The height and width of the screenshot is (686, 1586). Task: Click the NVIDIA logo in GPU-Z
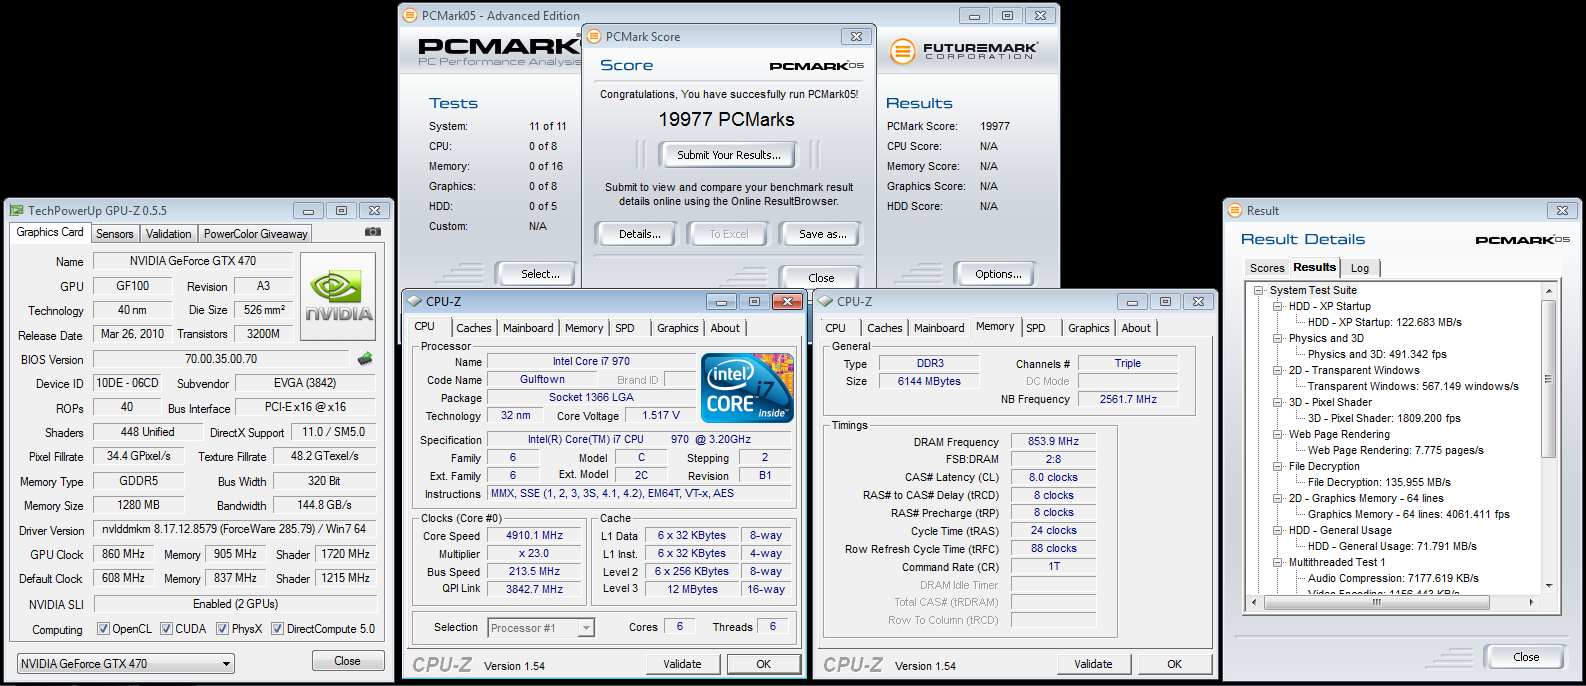point(339,296)
